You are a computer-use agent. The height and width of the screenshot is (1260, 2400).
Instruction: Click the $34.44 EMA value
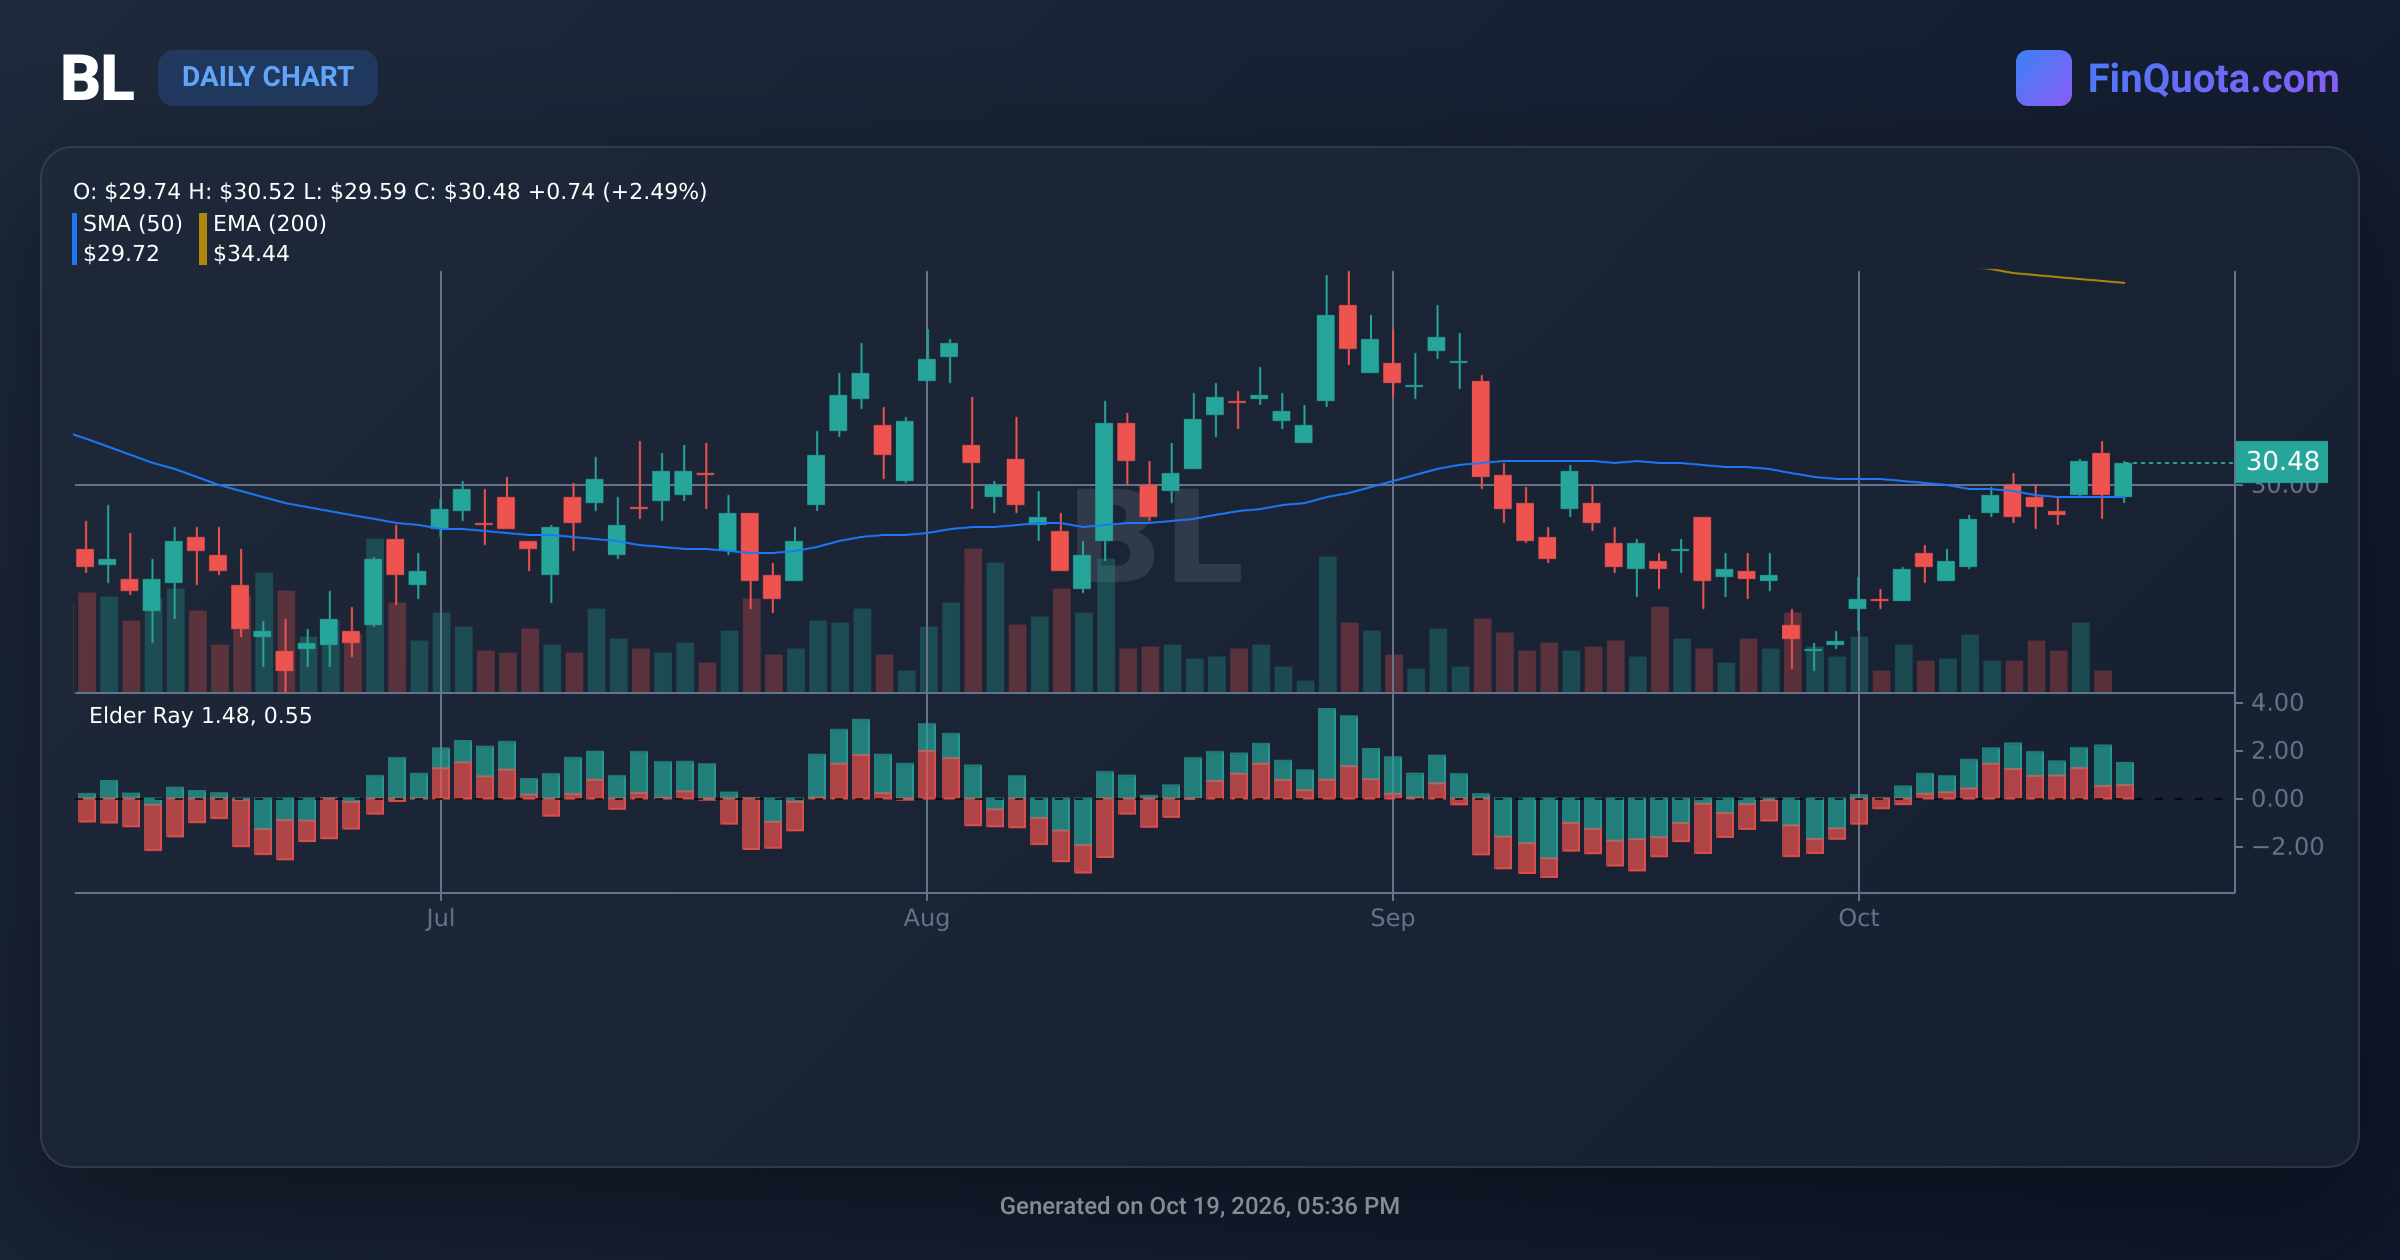(x=251, y=253)
